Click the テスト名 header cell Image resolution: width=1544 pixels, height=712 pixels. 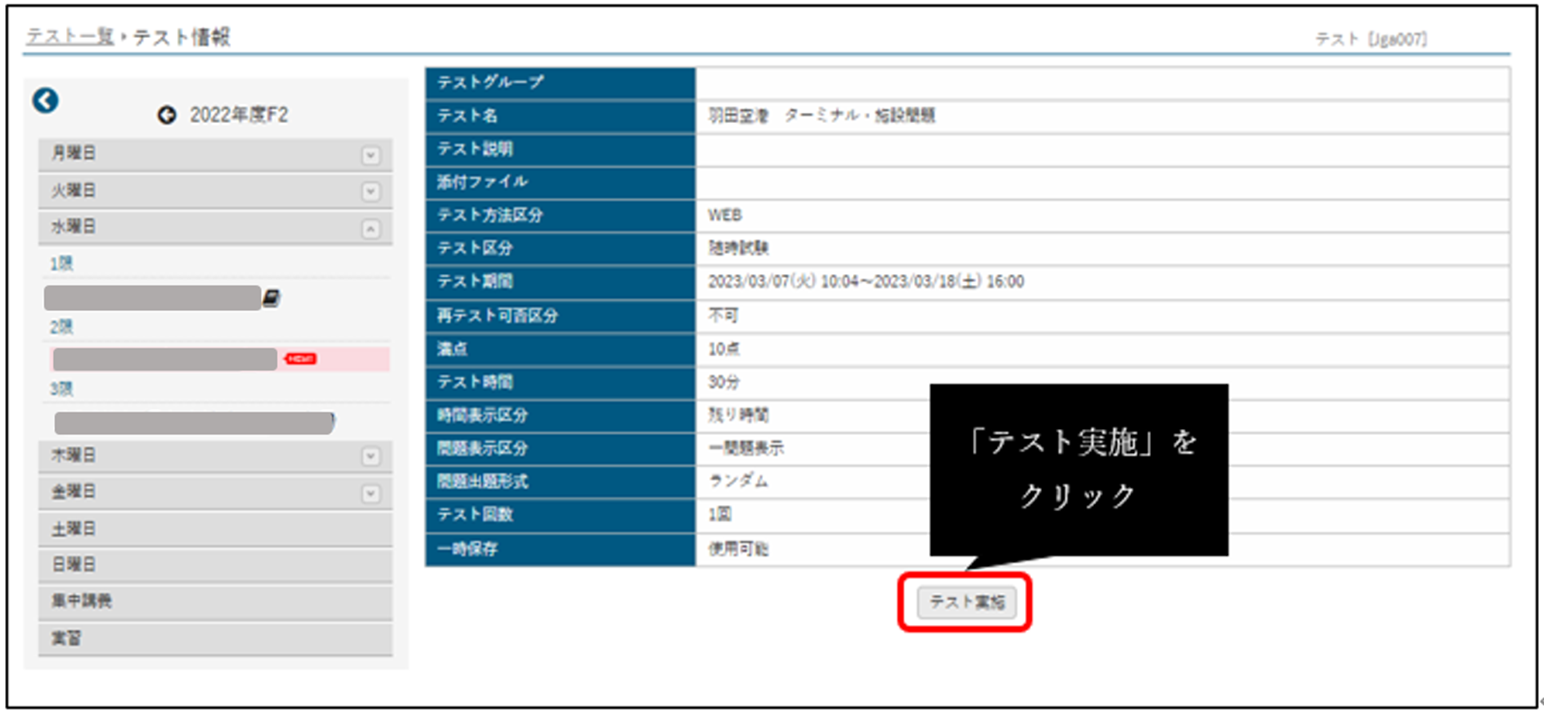pyautogui.click(x=560, y=116)
